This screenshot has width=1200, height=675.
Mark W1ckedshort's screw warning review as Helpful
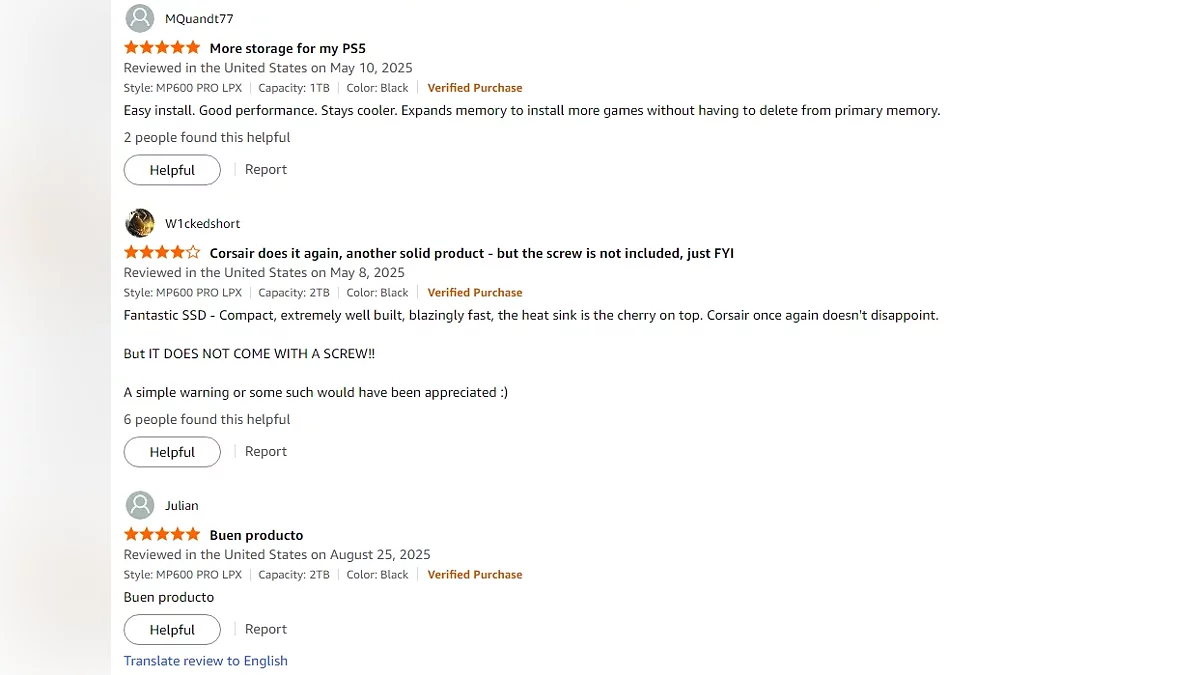pos(172,452)
